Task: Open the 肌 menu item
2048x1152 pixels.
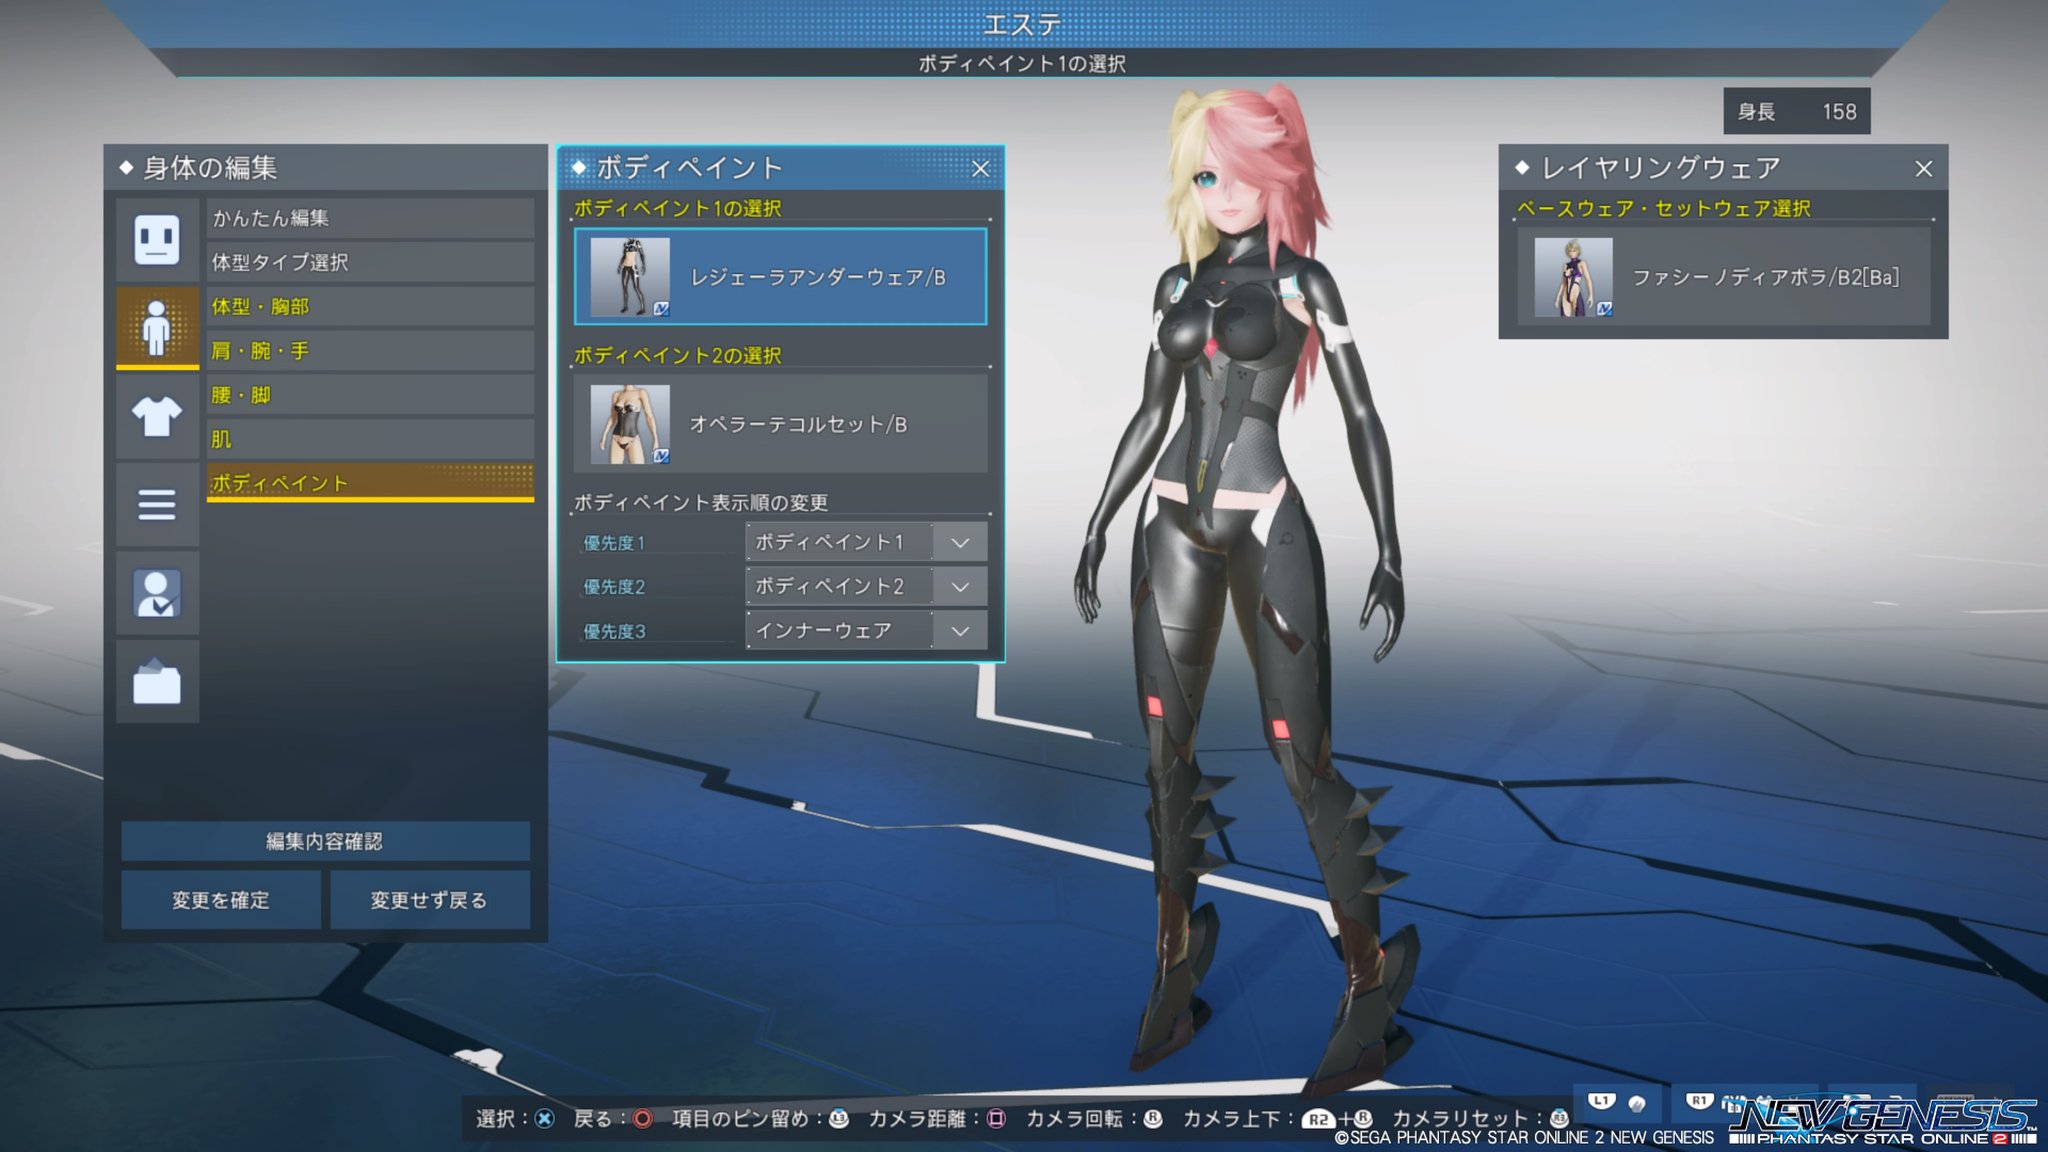Action: click(370, 439)
